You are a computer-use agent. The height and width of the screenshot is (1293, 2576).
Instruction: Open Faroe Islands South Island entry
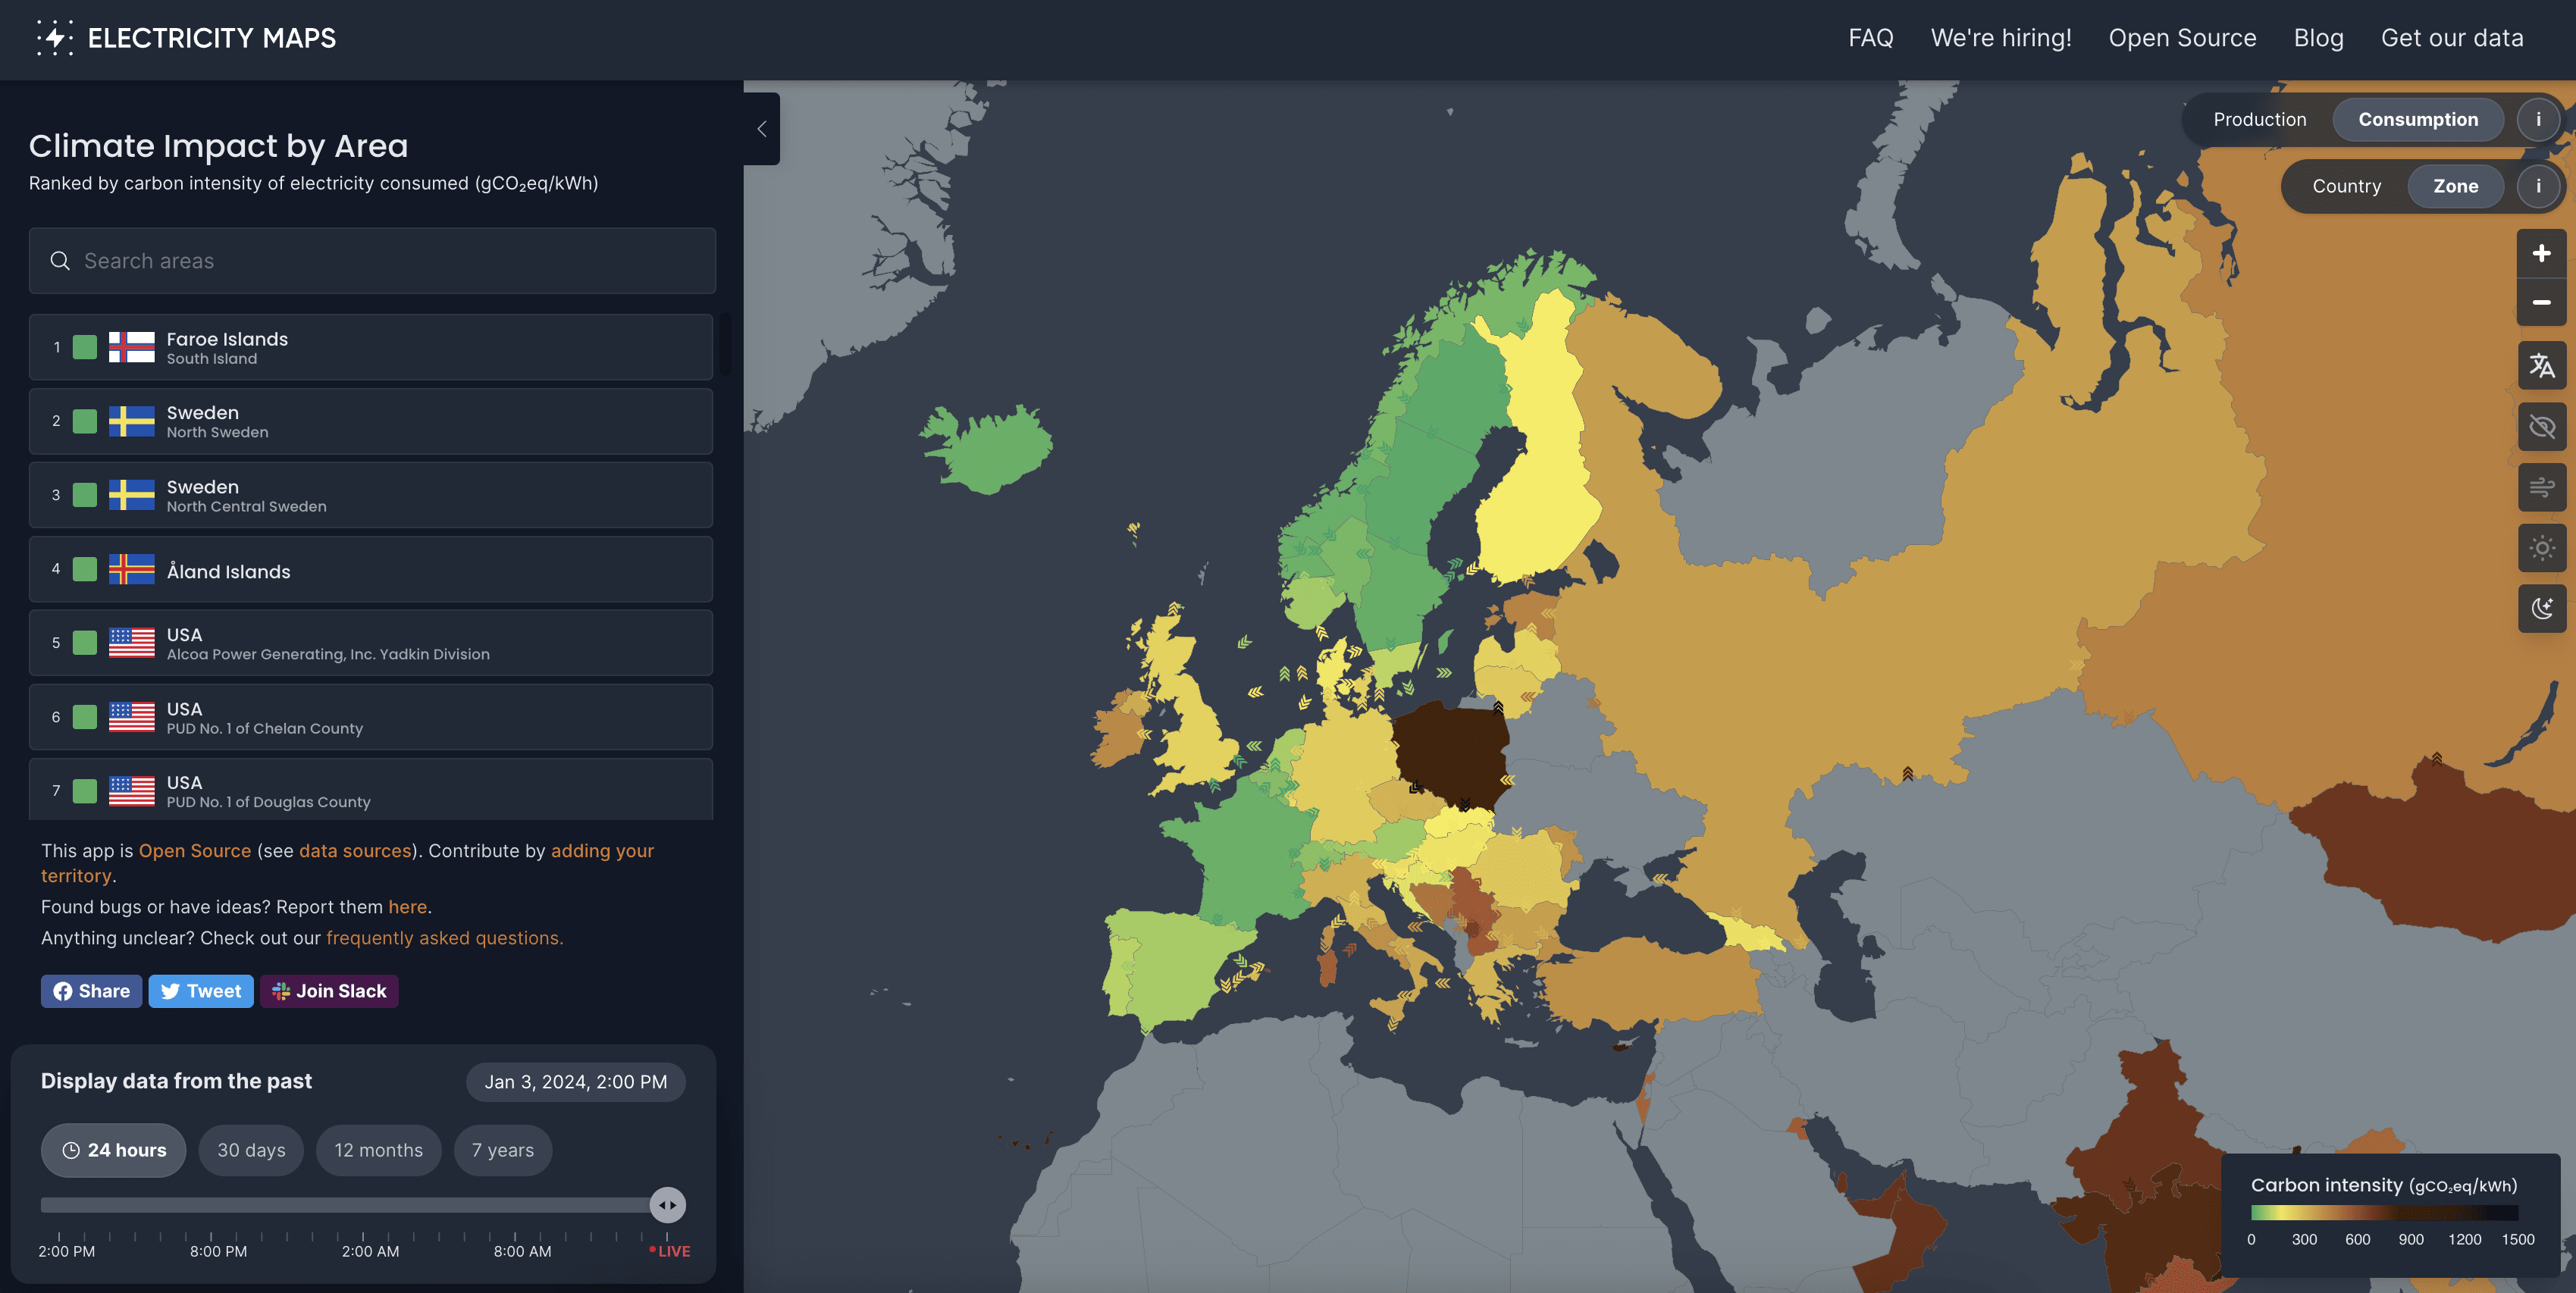[x=371, y=347]
